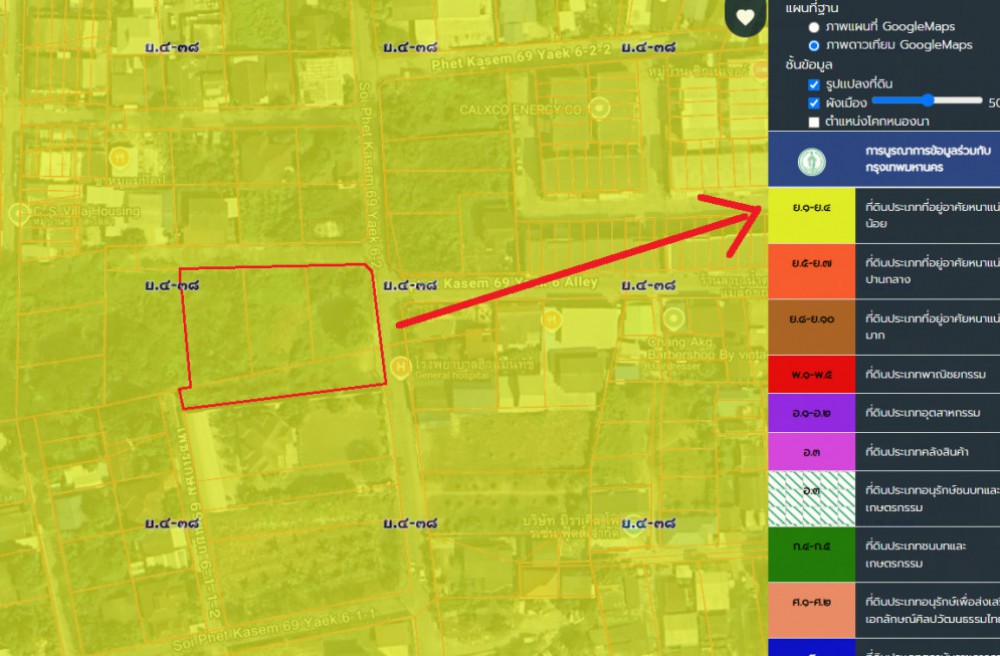Click the CALXCO ENERGY CO label text
Viewport: 1000px width, 656px height.
[x=520, y=110]
